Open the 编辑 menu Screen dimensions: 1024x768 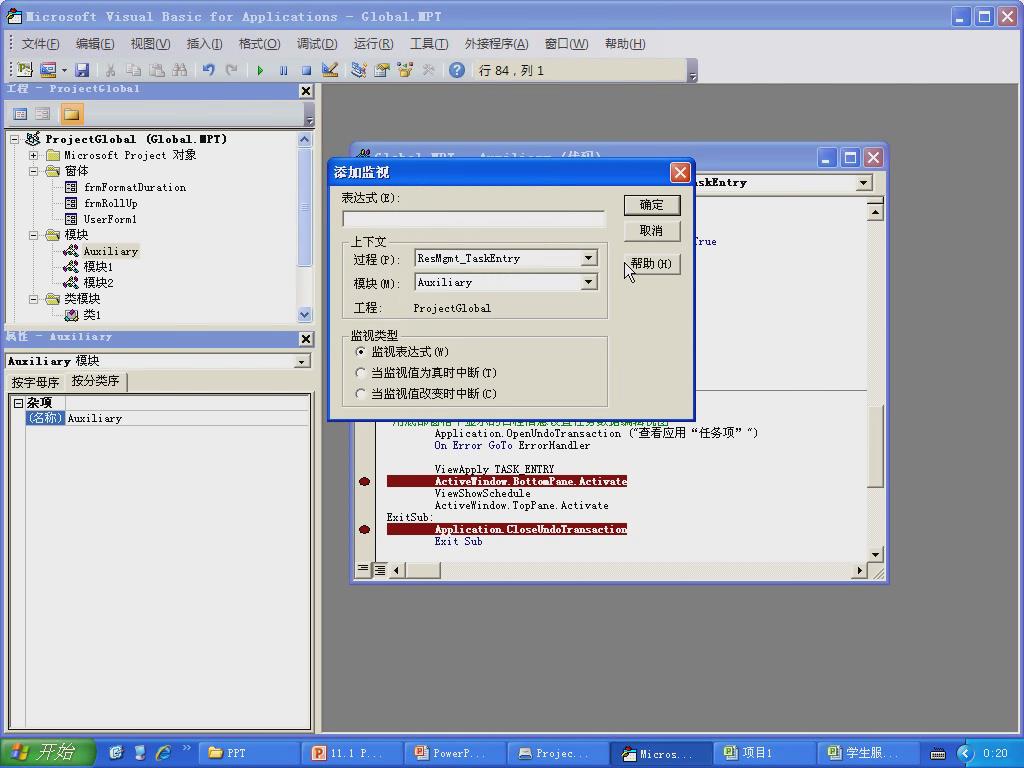(x=95, y=44)
